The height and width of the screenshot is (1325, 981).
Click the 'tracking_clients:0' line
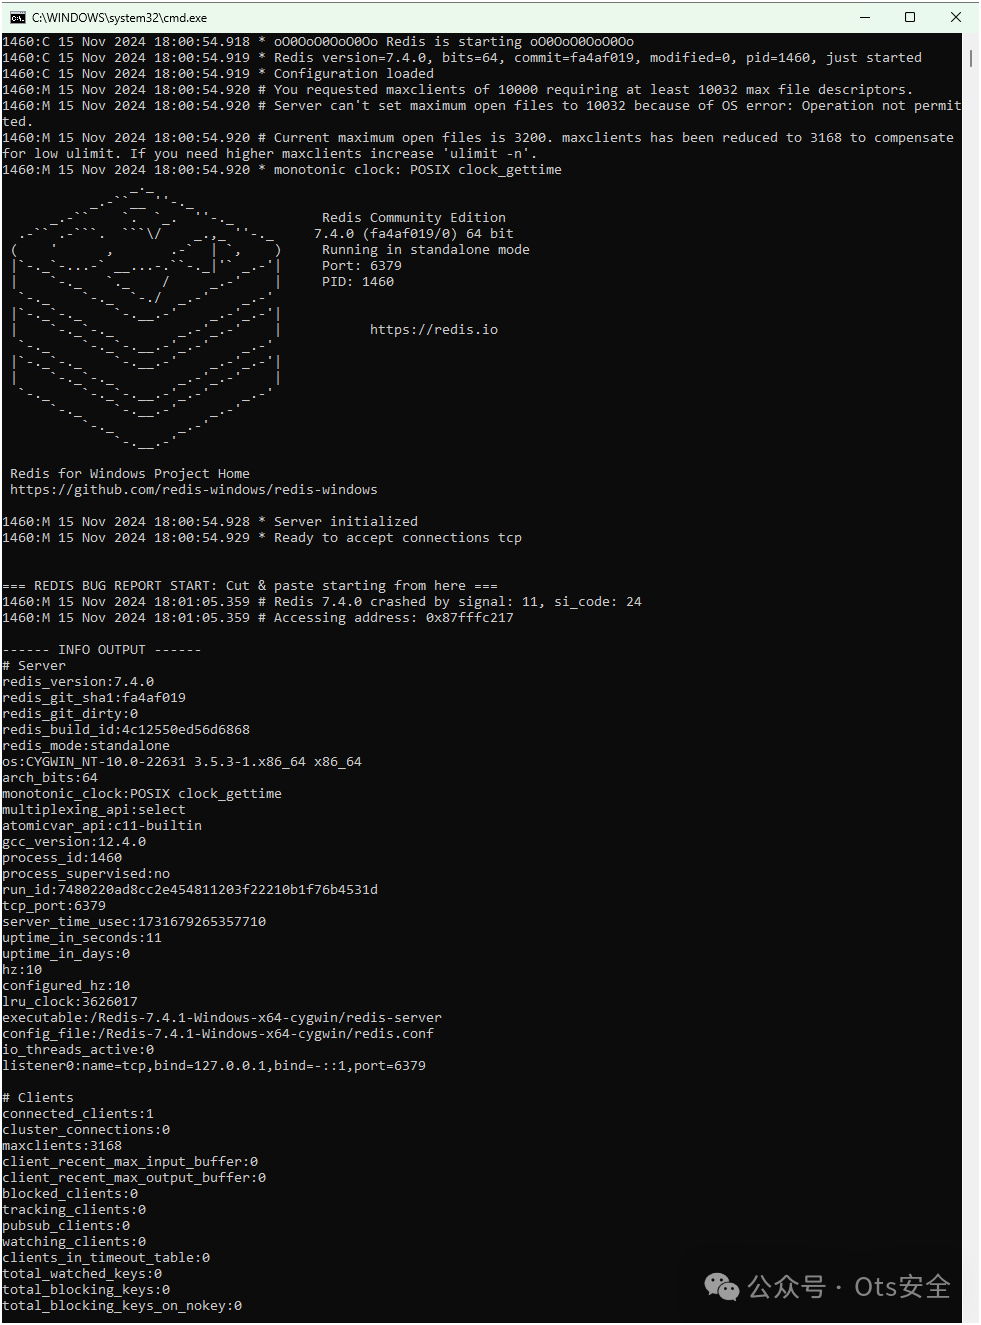pos(74,1210)
